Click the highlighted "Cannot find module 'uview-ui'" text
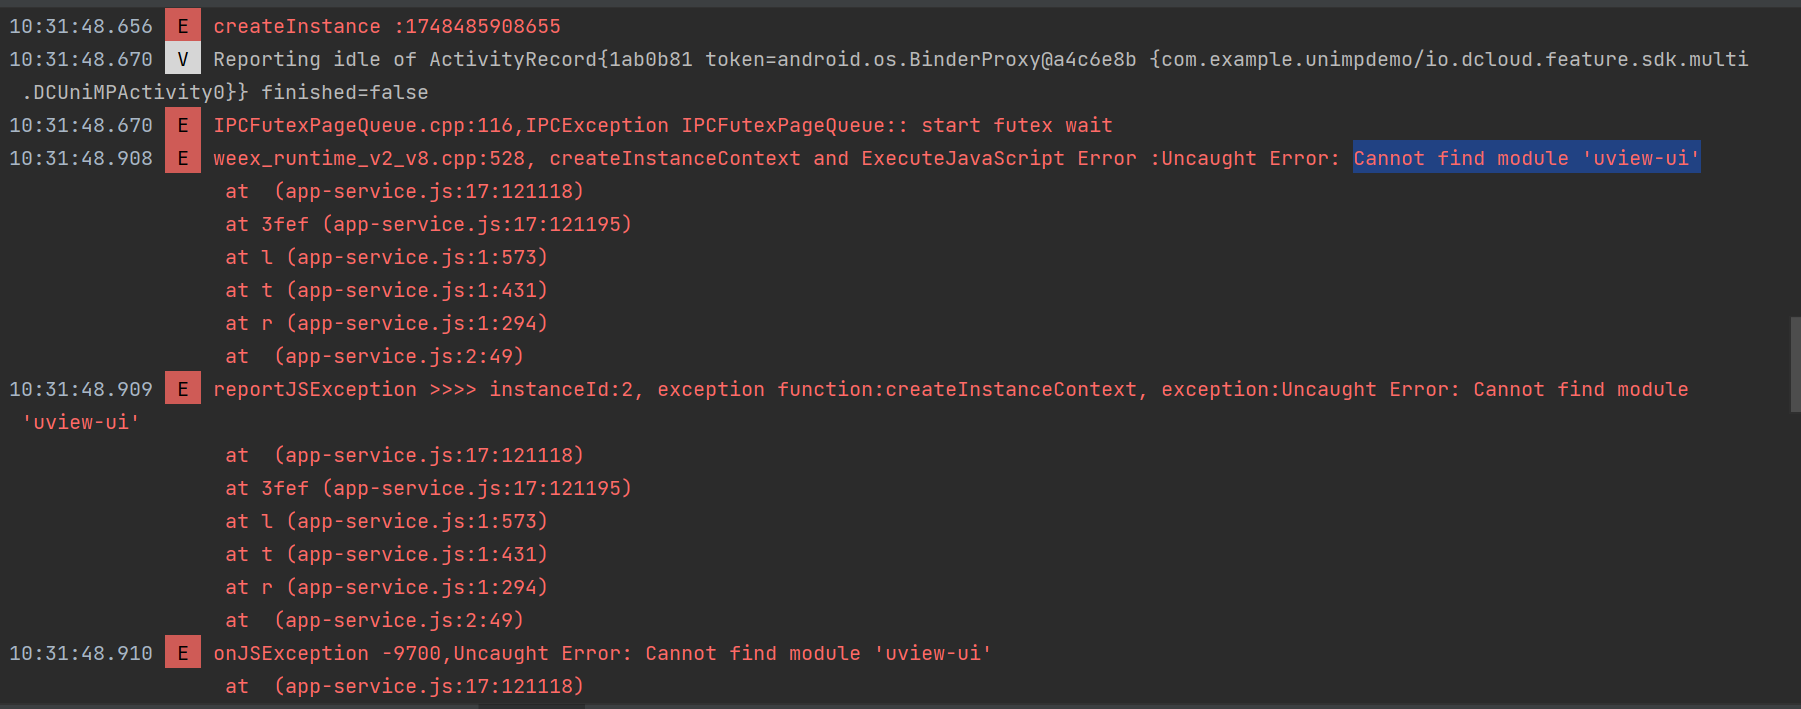 click(1526, 158)
